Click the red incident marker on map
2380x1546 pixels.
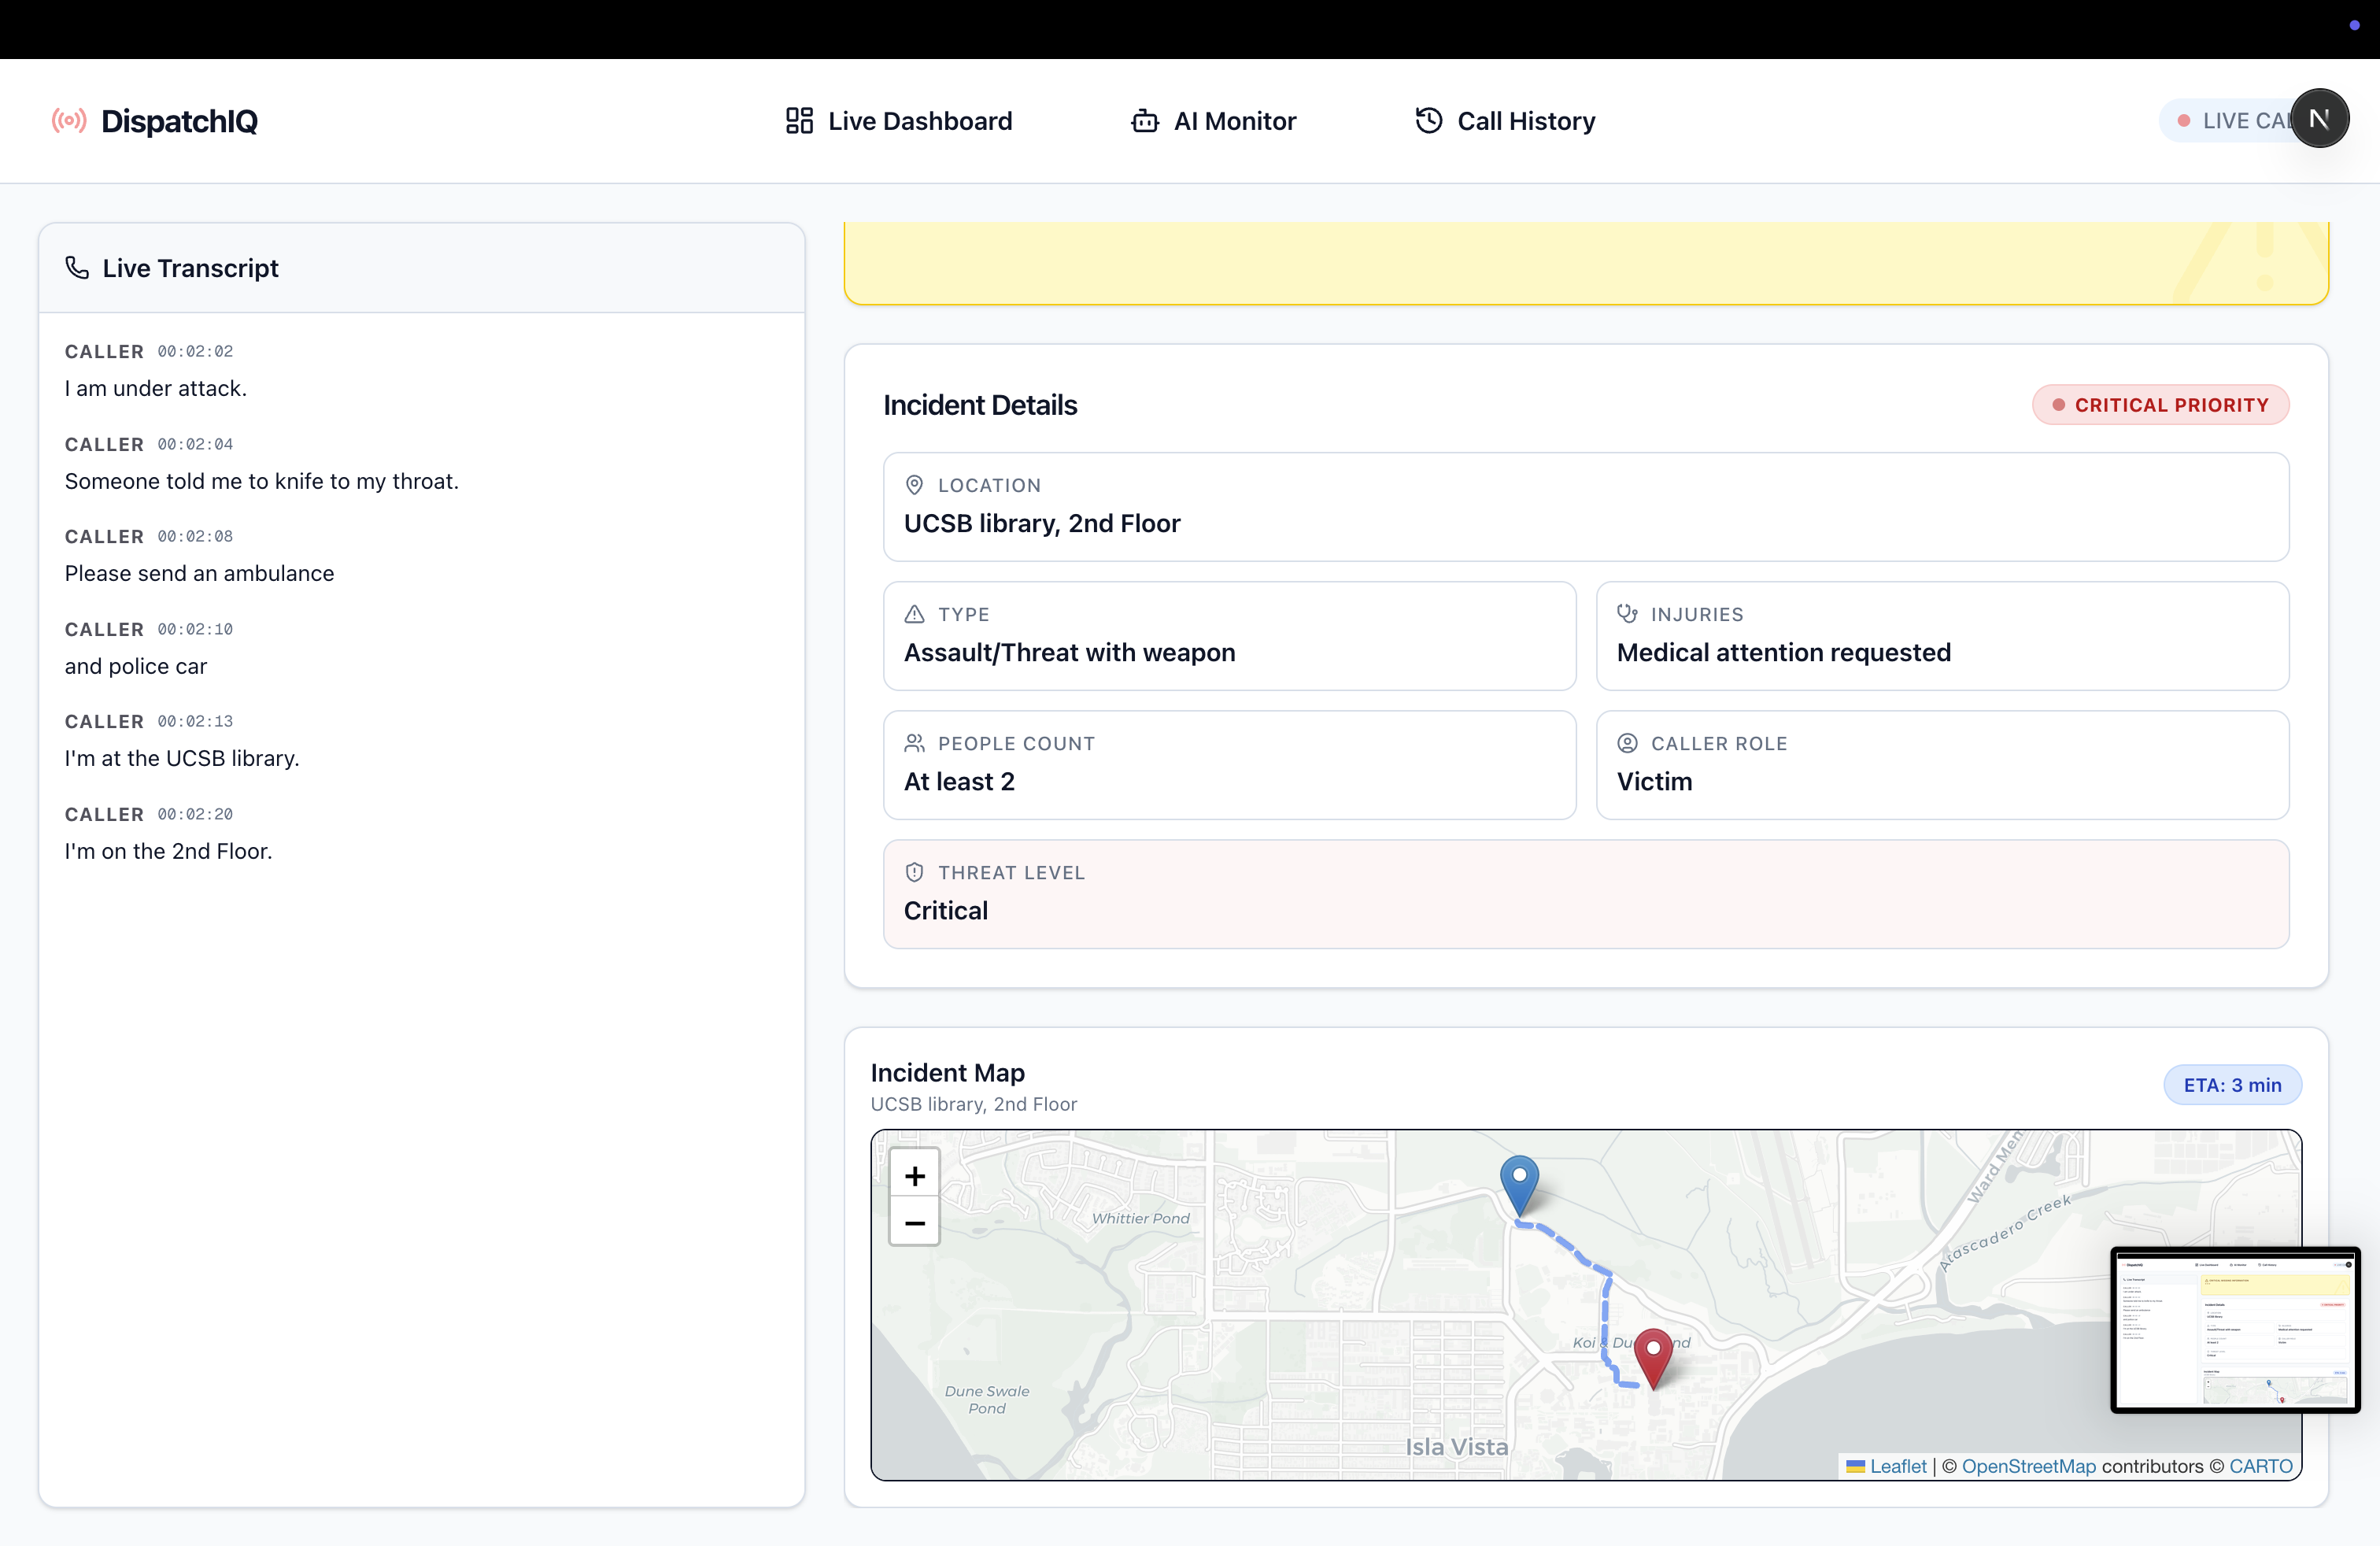point(1653,1355)
